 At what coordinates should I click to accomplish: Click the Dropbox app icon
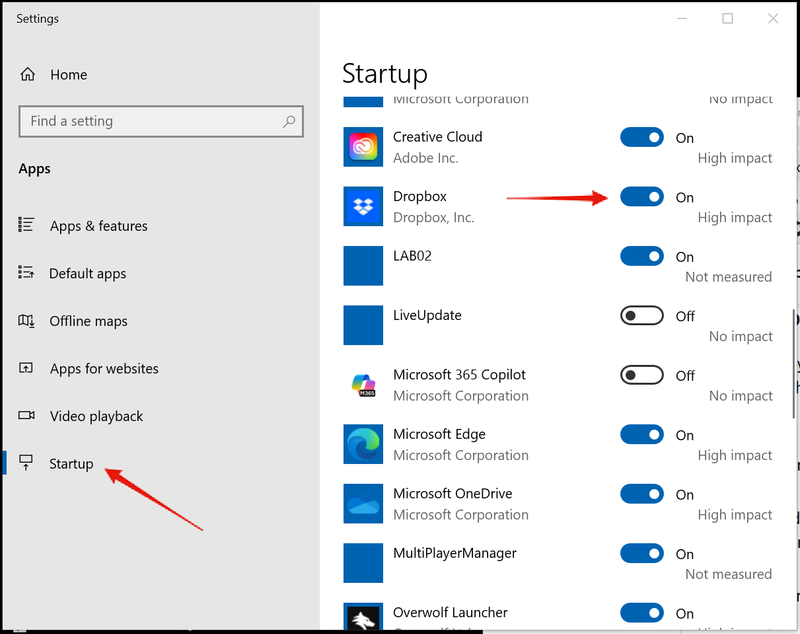point(362,207)
